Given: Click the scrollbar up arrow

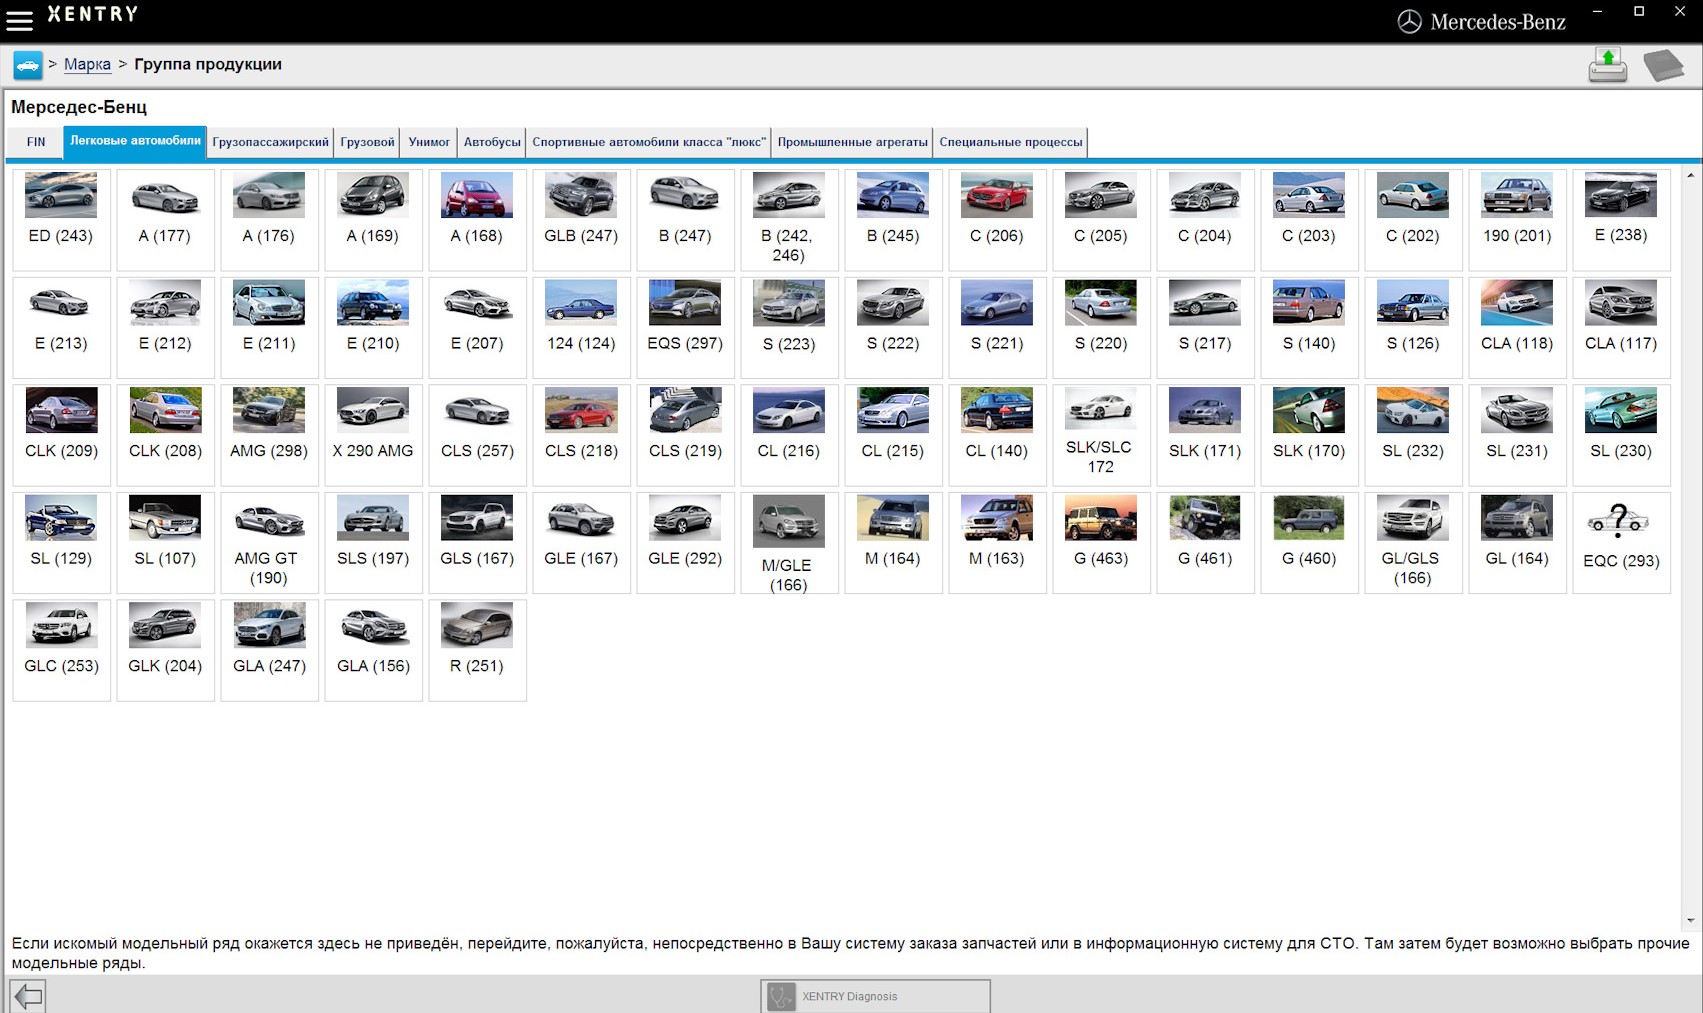Looking at the screenshot, I should tap(1690, 175).
